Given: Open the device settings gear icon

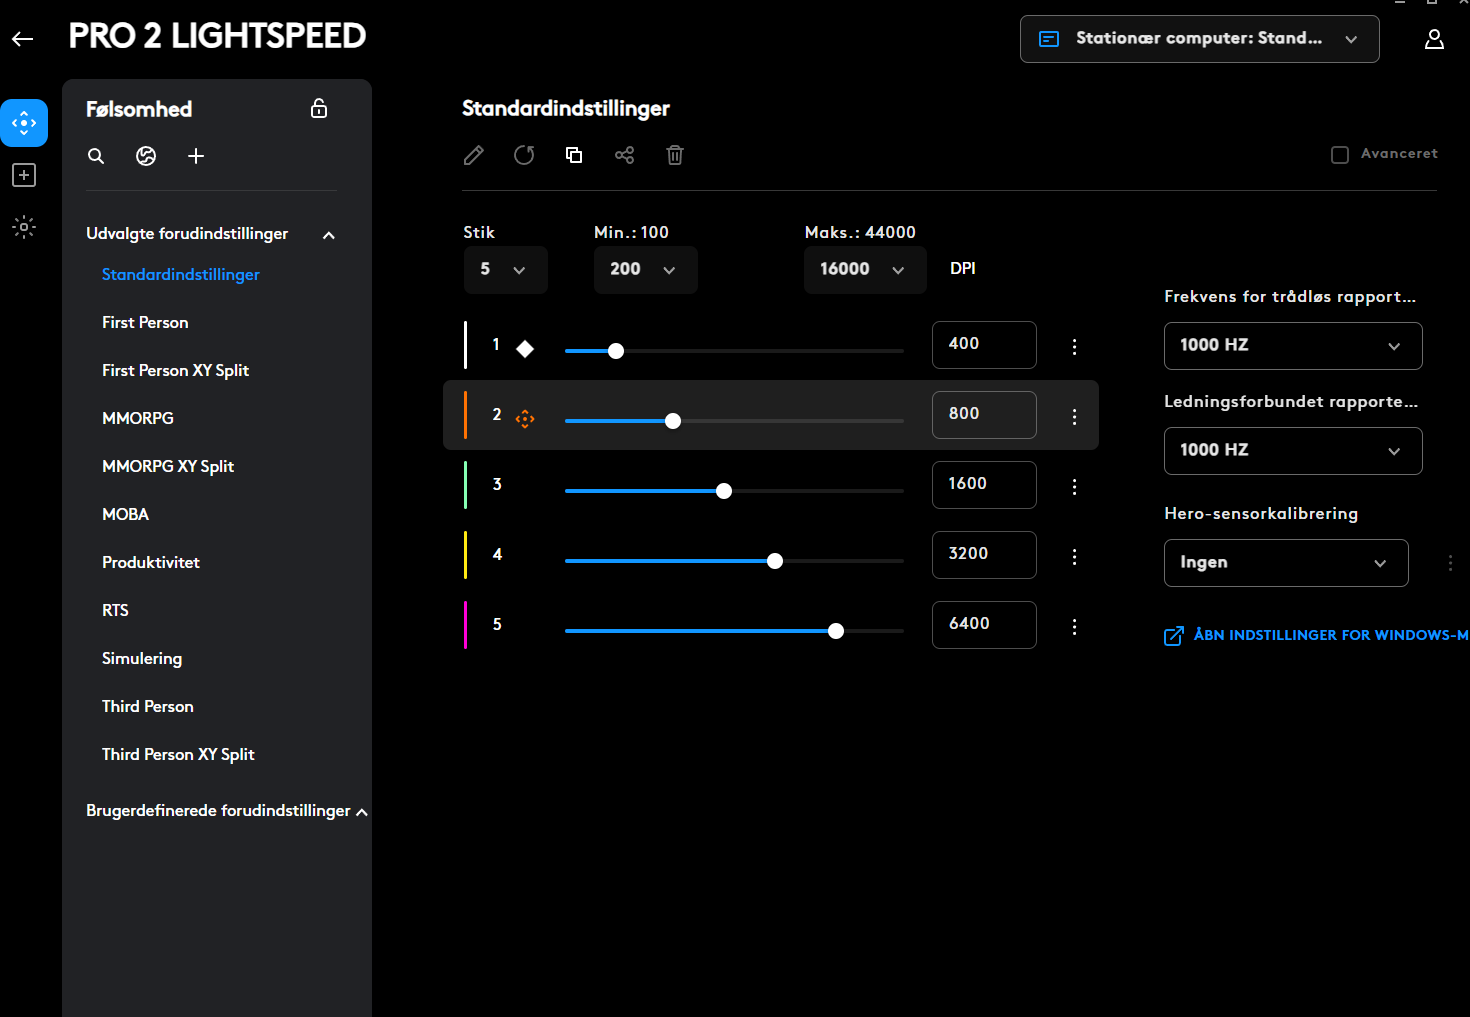Looking at the screenshot, I should click(x=24, y=227).
